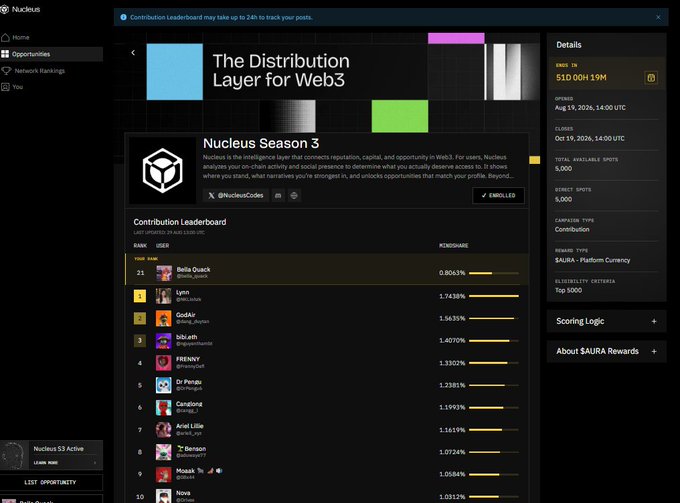The width and height of the screenshot is (680, 503).
Task: Click Benson's avatar
Action: tap(163, 452)
